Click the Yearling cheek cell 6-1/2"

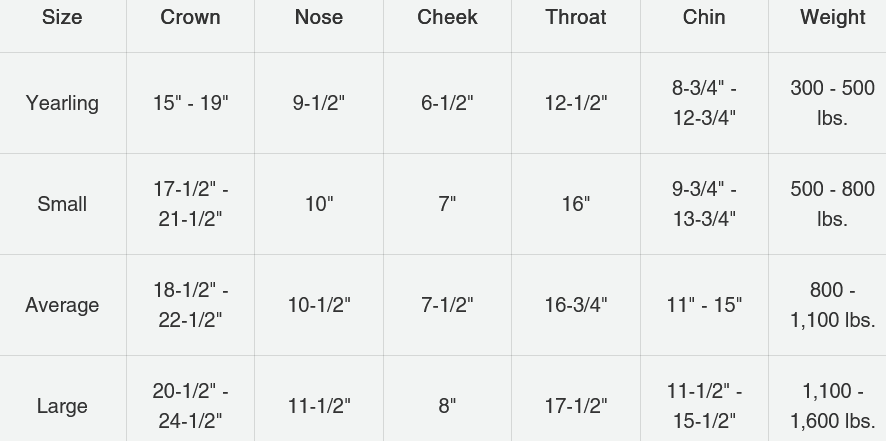447,103
